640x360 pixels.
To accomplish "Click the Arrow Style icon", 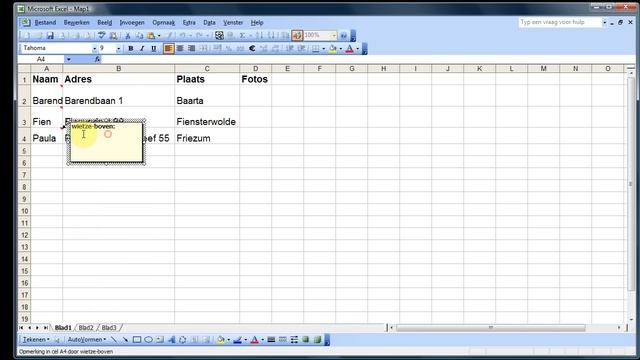I will pos(294,340).
